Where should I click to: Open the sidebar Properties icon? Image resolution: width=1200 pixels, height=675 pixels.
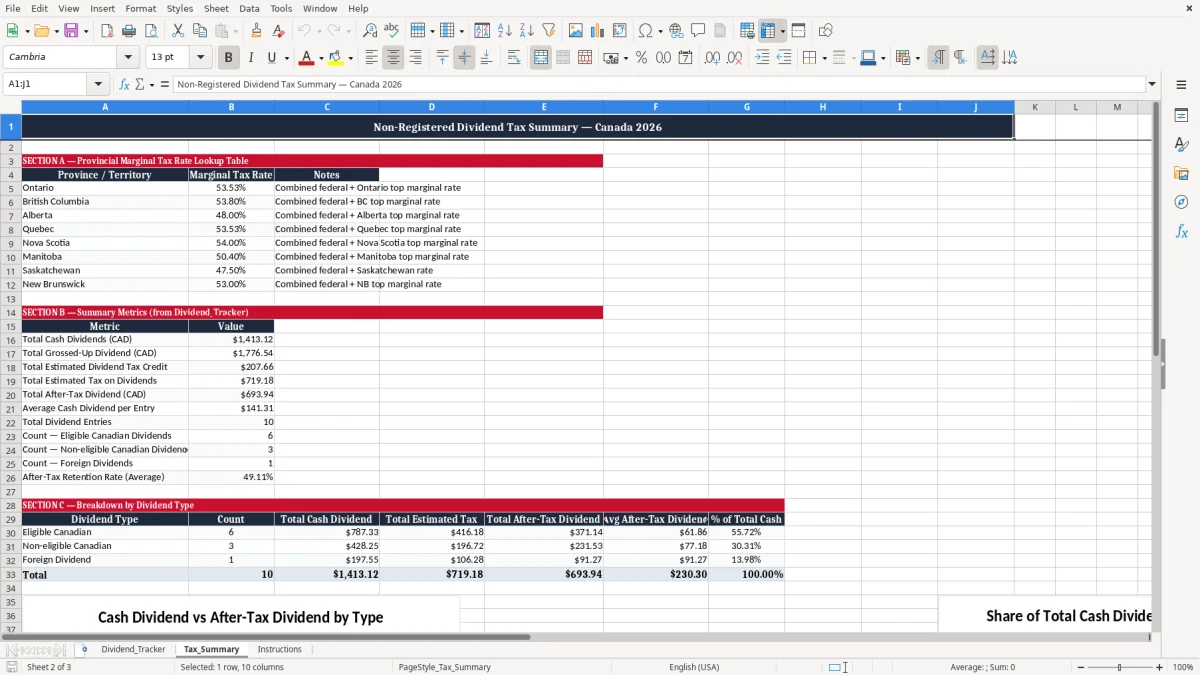[x=1181, y=115]
